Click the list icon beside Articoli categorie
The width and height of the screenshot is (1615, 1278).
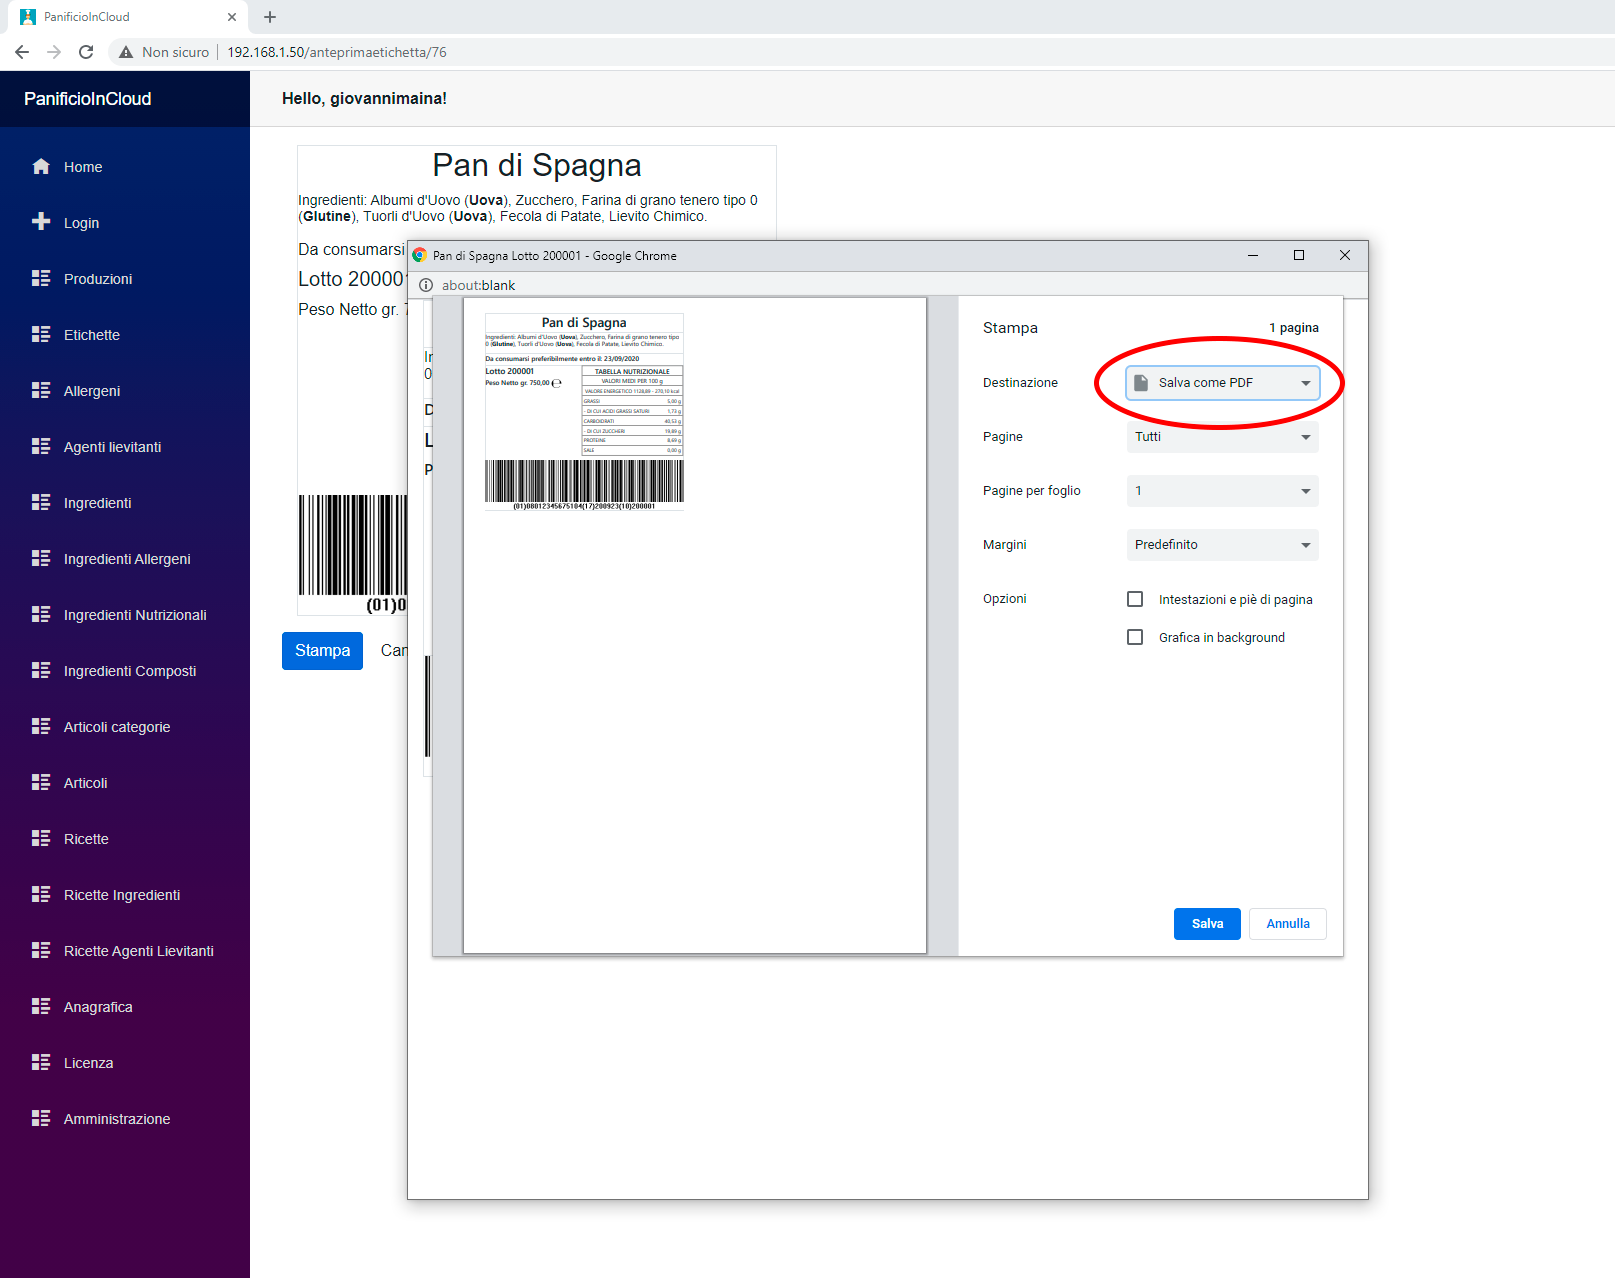(x=41, y=726)
